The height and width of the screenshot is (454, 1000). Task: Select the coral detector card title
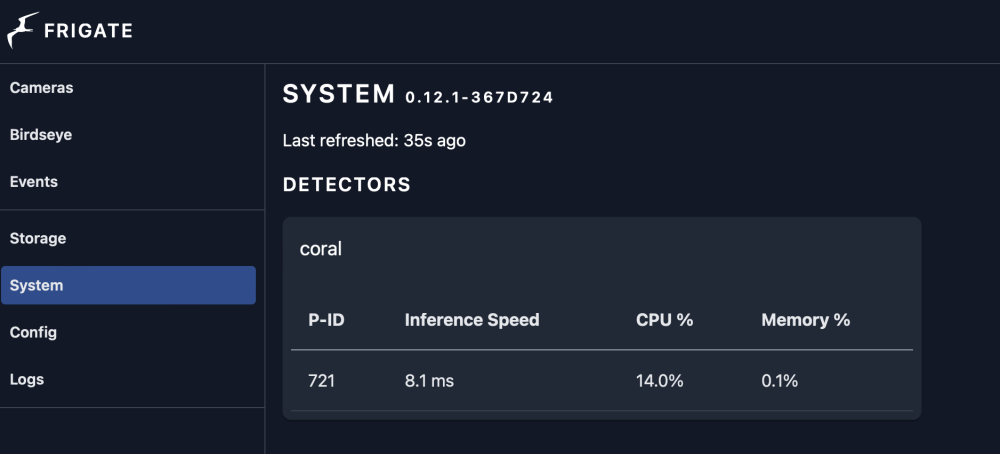(x=321, y=249)
